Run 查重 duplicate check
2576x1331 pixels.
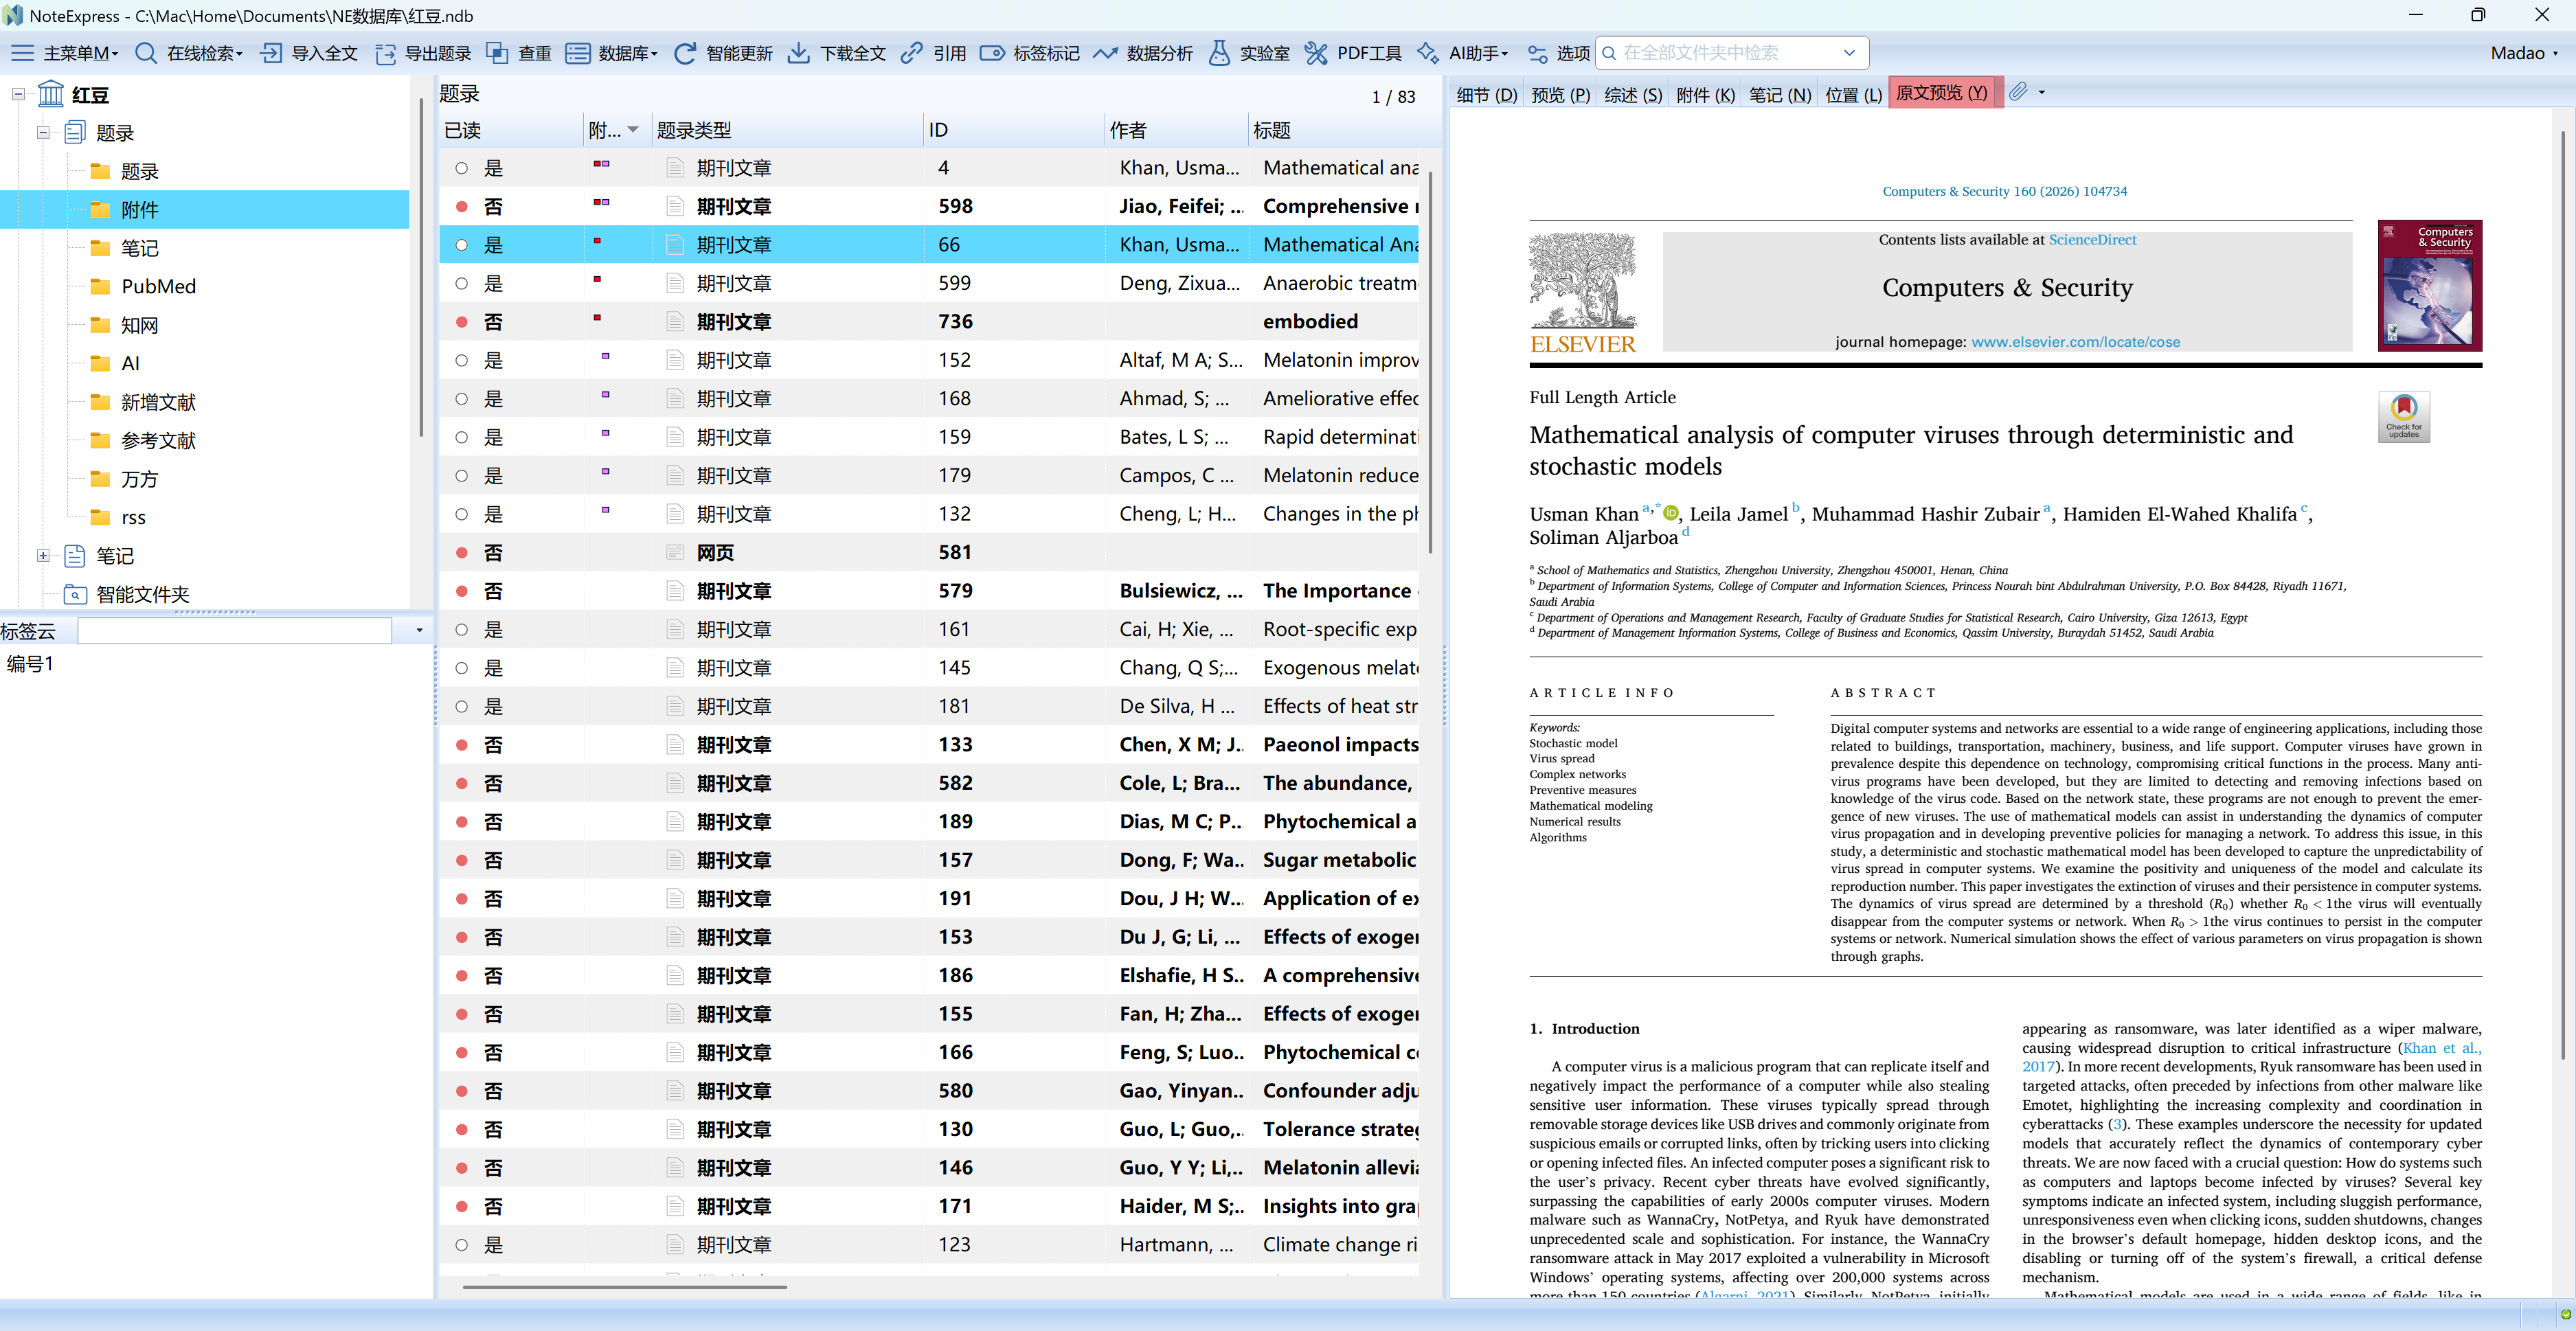(518, 53)
